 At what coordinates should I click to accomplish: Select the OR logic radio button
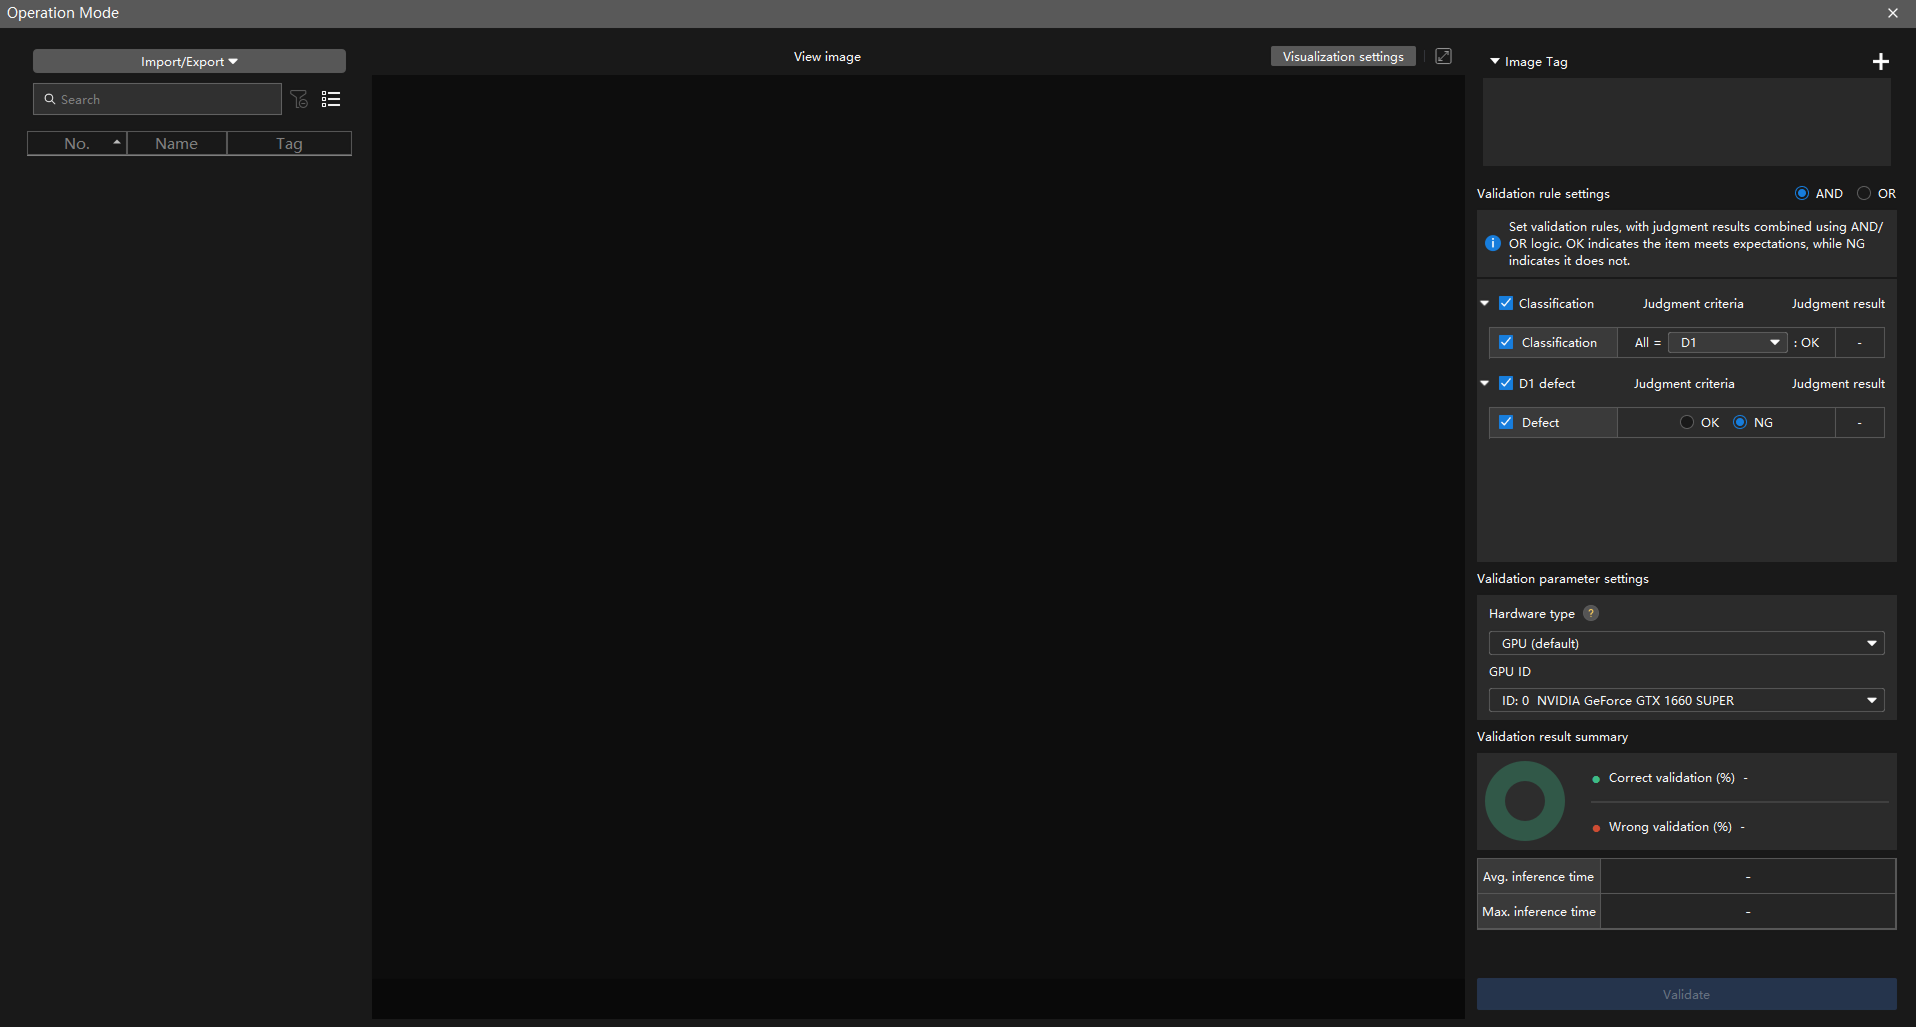click(x=1864, y=193)
